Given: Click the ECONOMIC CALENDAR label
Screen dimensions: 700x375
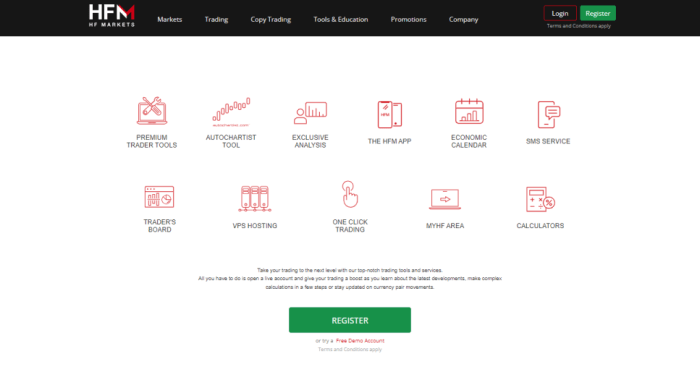Looking at the screenshot, I should (469, 142).
